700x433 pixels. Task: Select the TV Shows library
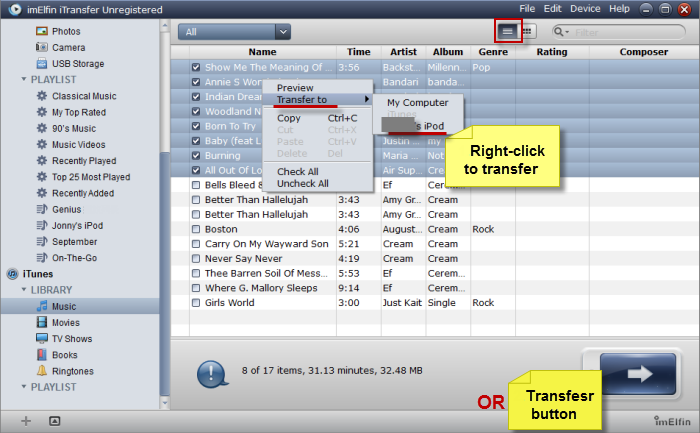[x=72, y=339]
